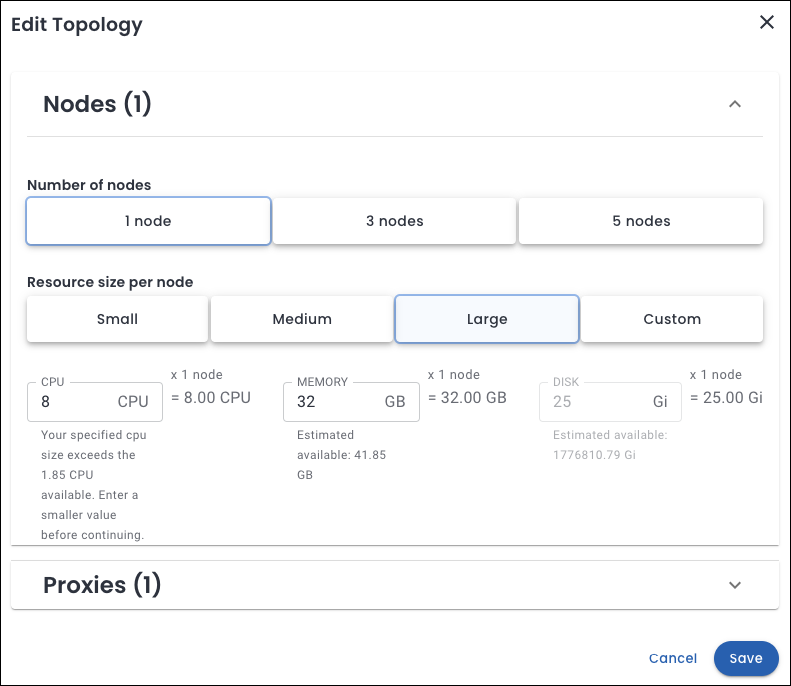Image resolution: width=791 pixels, height=686 pixels.
Task: Collapse the Nodes section chevron
Action: pos(735,104)
